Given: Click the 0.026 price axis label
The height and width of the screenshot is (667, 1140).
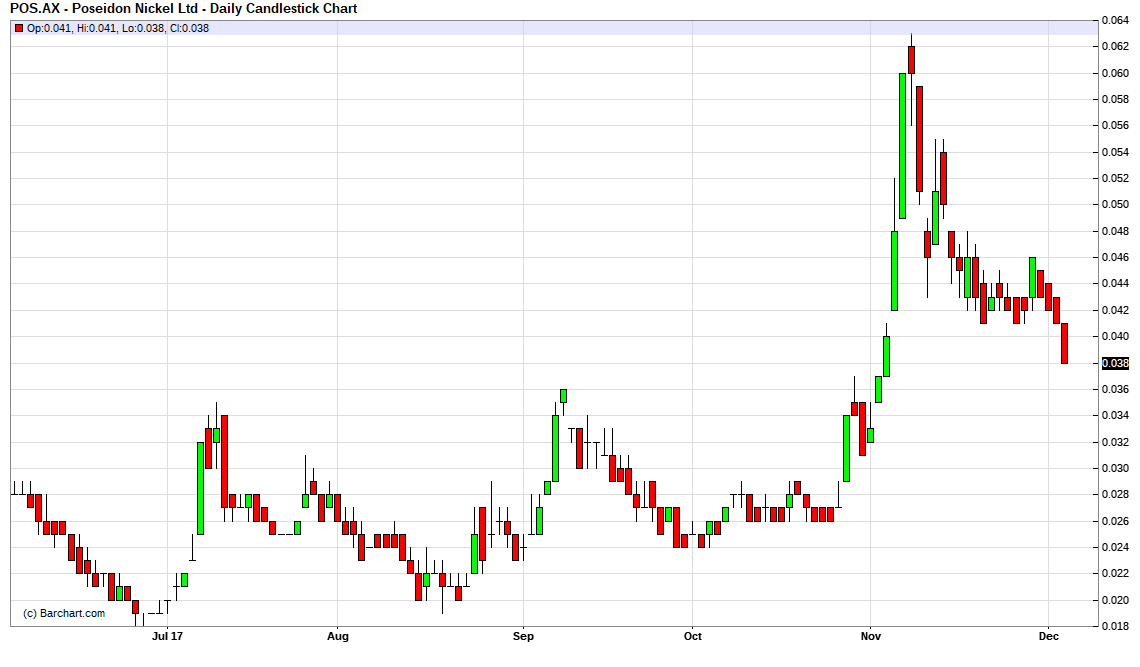Looking at the screenshot, I should 1115,522.
